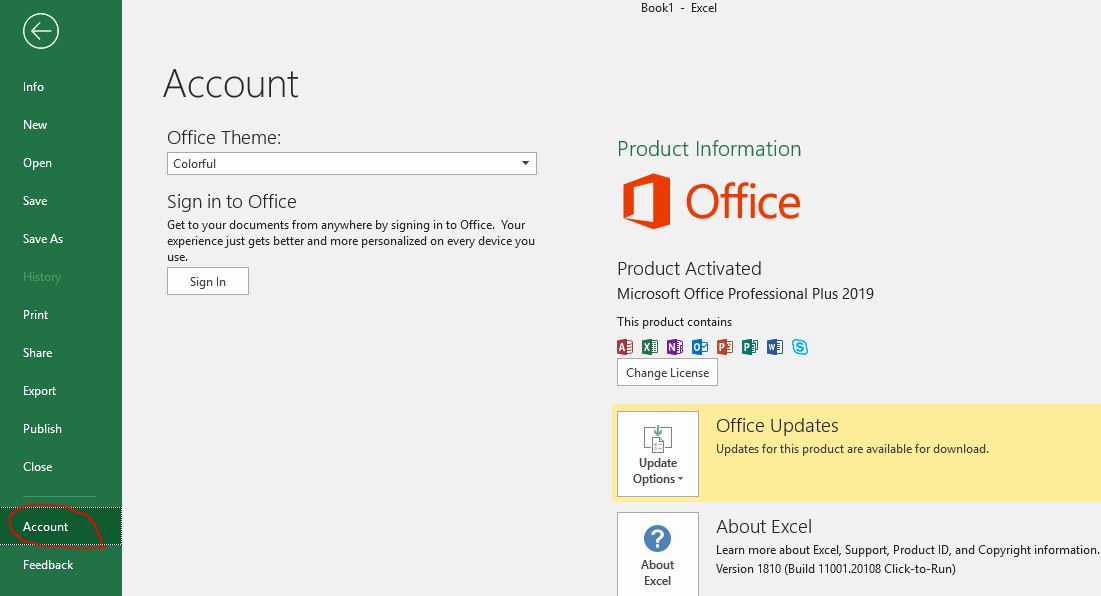Click the Excel app icon under product contains
Viewport: 1101px width, 596px height.
(x=650, y=347)
